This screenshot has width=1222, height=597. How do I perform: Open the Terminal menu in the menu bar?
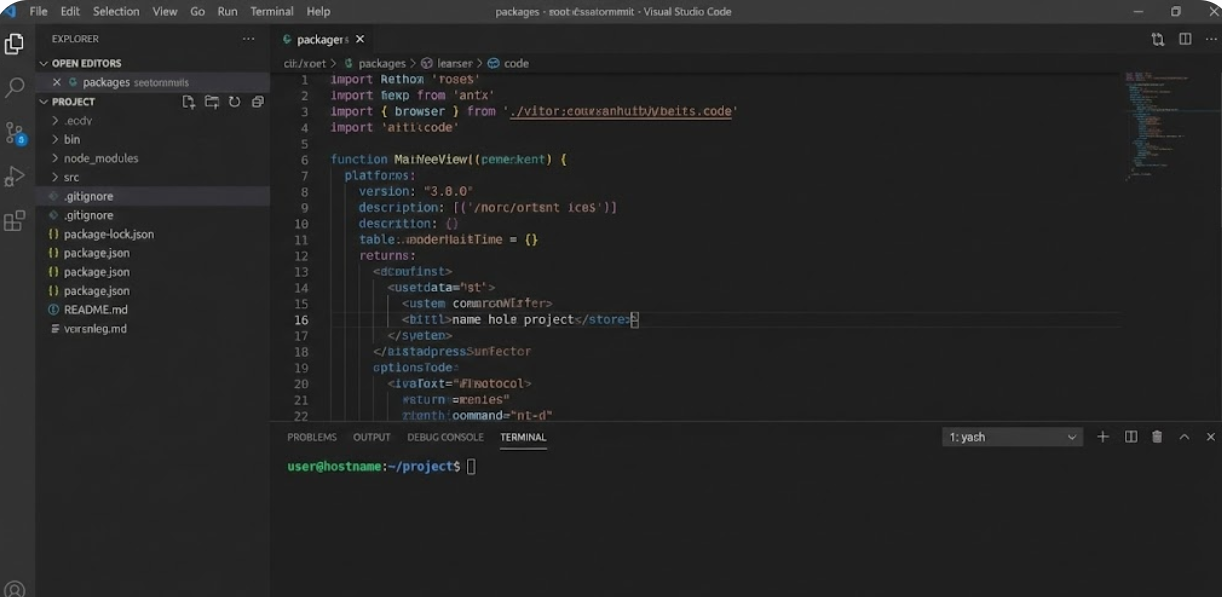[272, 11]
